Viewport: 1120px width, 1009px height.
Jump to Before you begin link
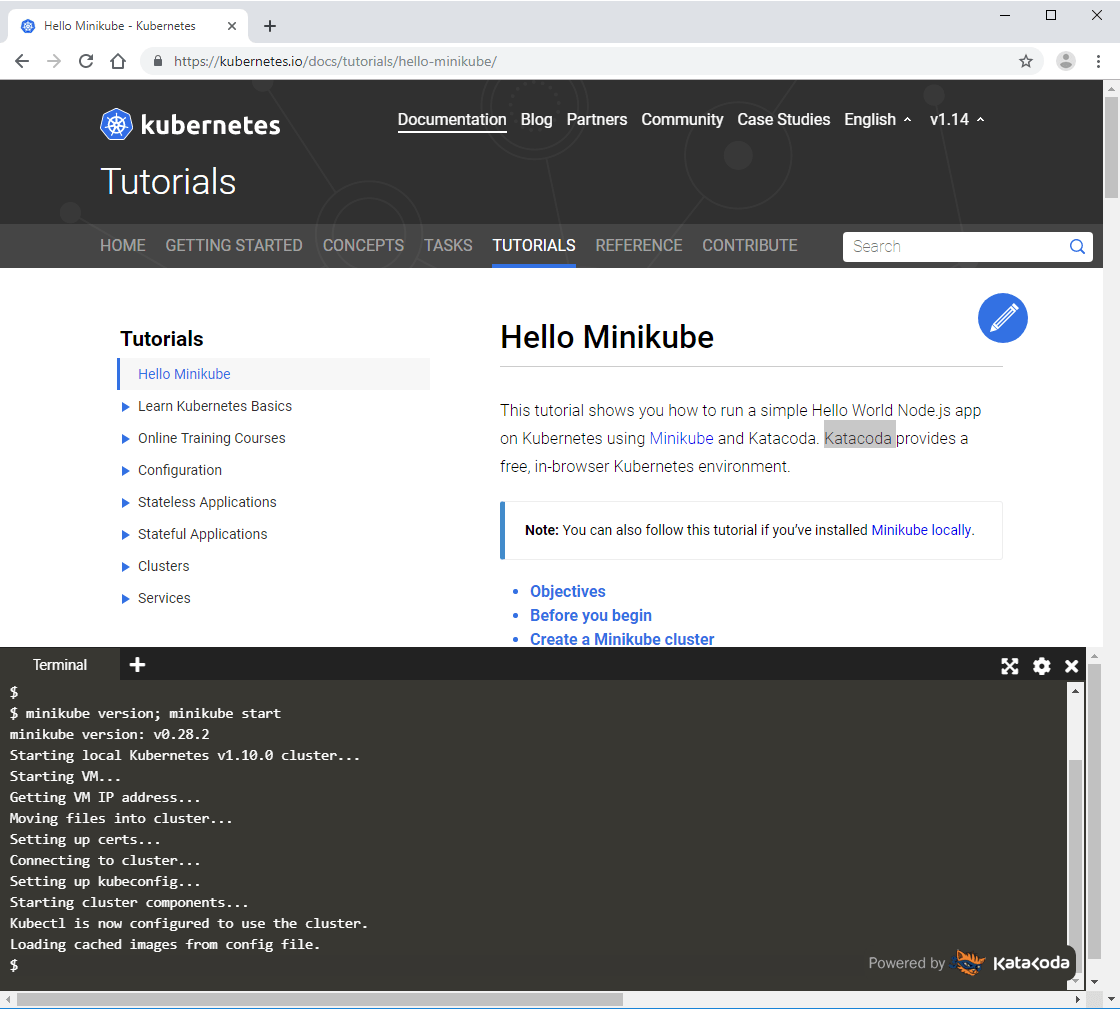click(x=591, y=616)
